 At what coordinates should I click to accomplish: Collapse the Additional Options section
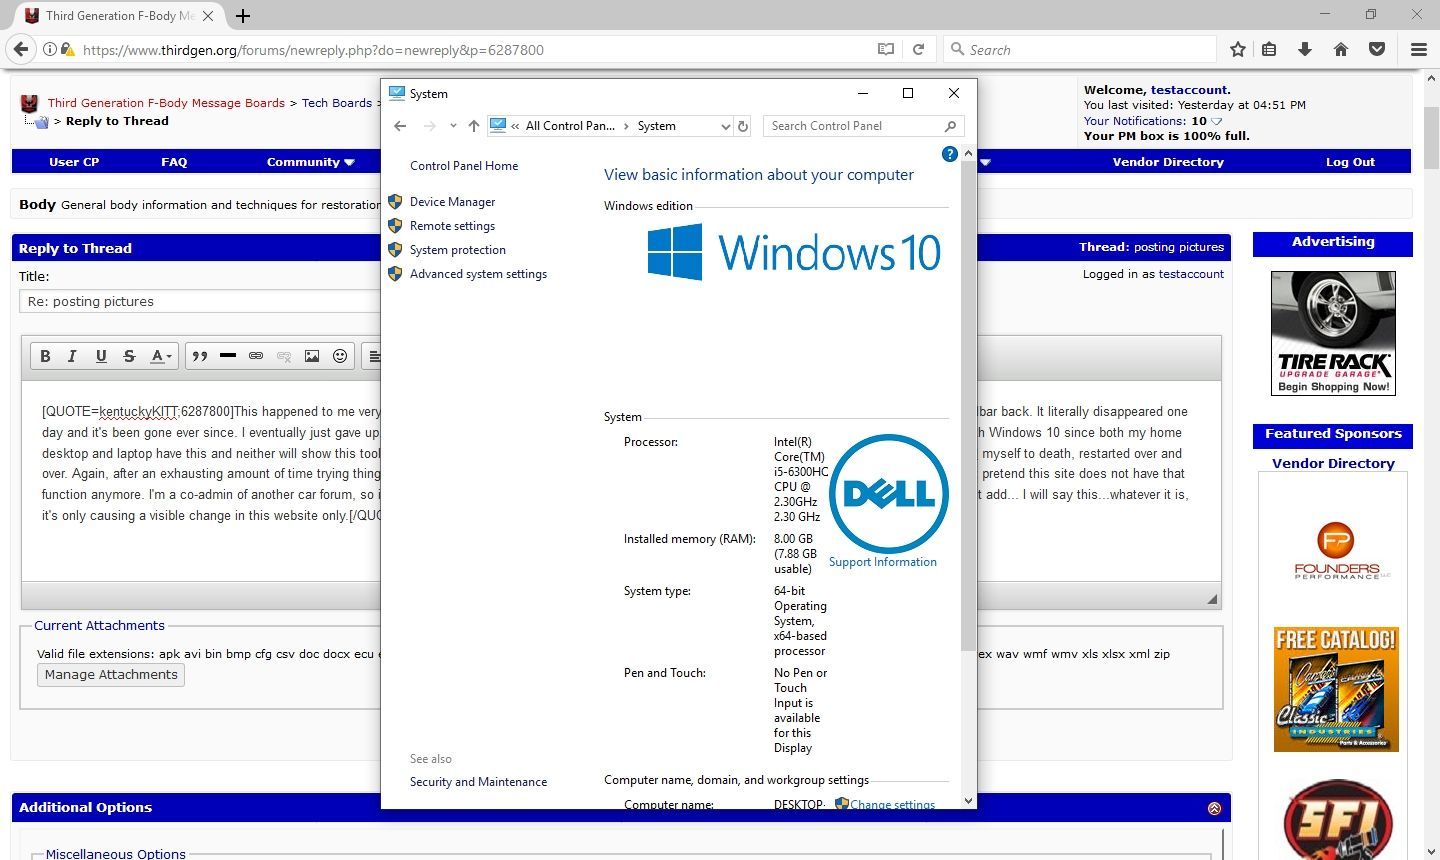click(x=1214, y=808)
